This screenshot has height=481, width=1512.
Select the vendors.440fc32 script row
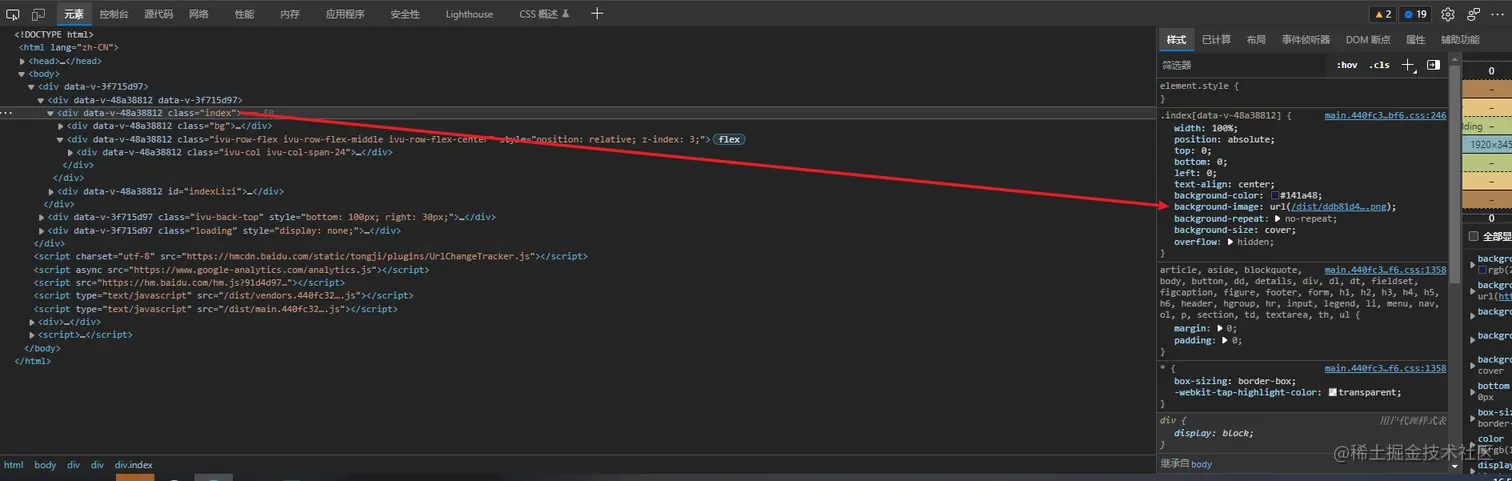coord(223,296)
